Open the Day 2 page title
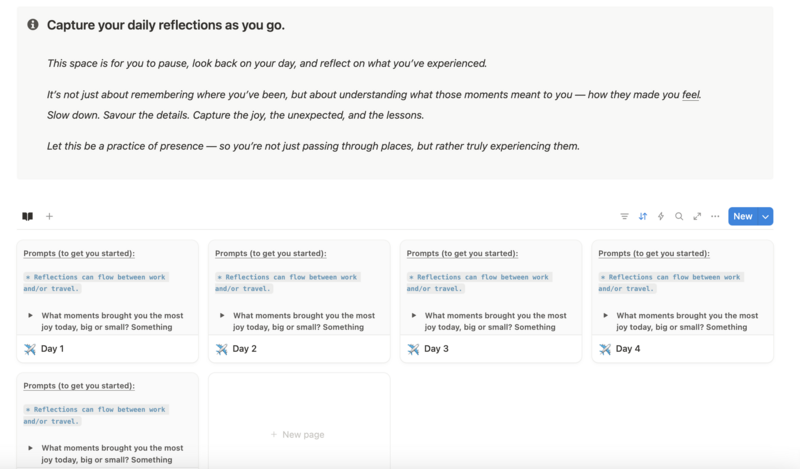This screenshot has height=469, width=800. click(x=244, y=349)
